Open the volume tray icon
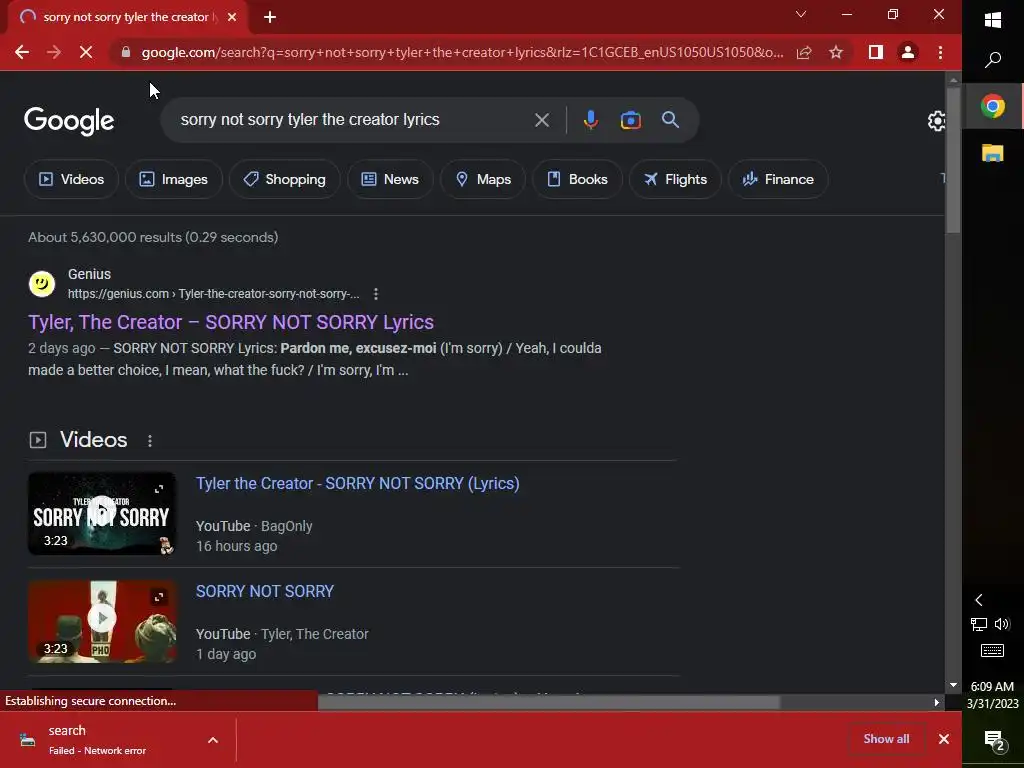1024x768 pixels. click(x=1002, y=624)
